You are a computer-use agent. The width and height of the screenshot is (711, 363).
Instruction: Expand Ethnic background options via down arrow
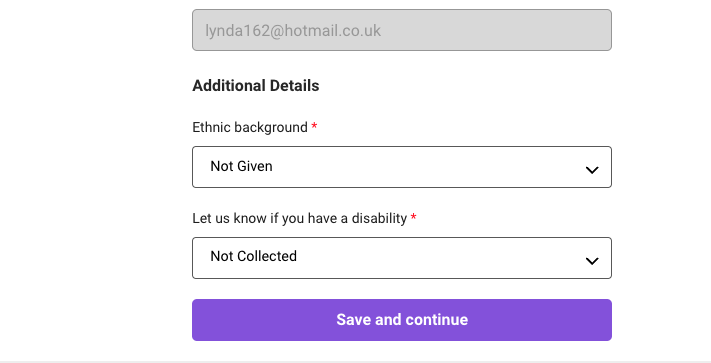coord(592,170)
